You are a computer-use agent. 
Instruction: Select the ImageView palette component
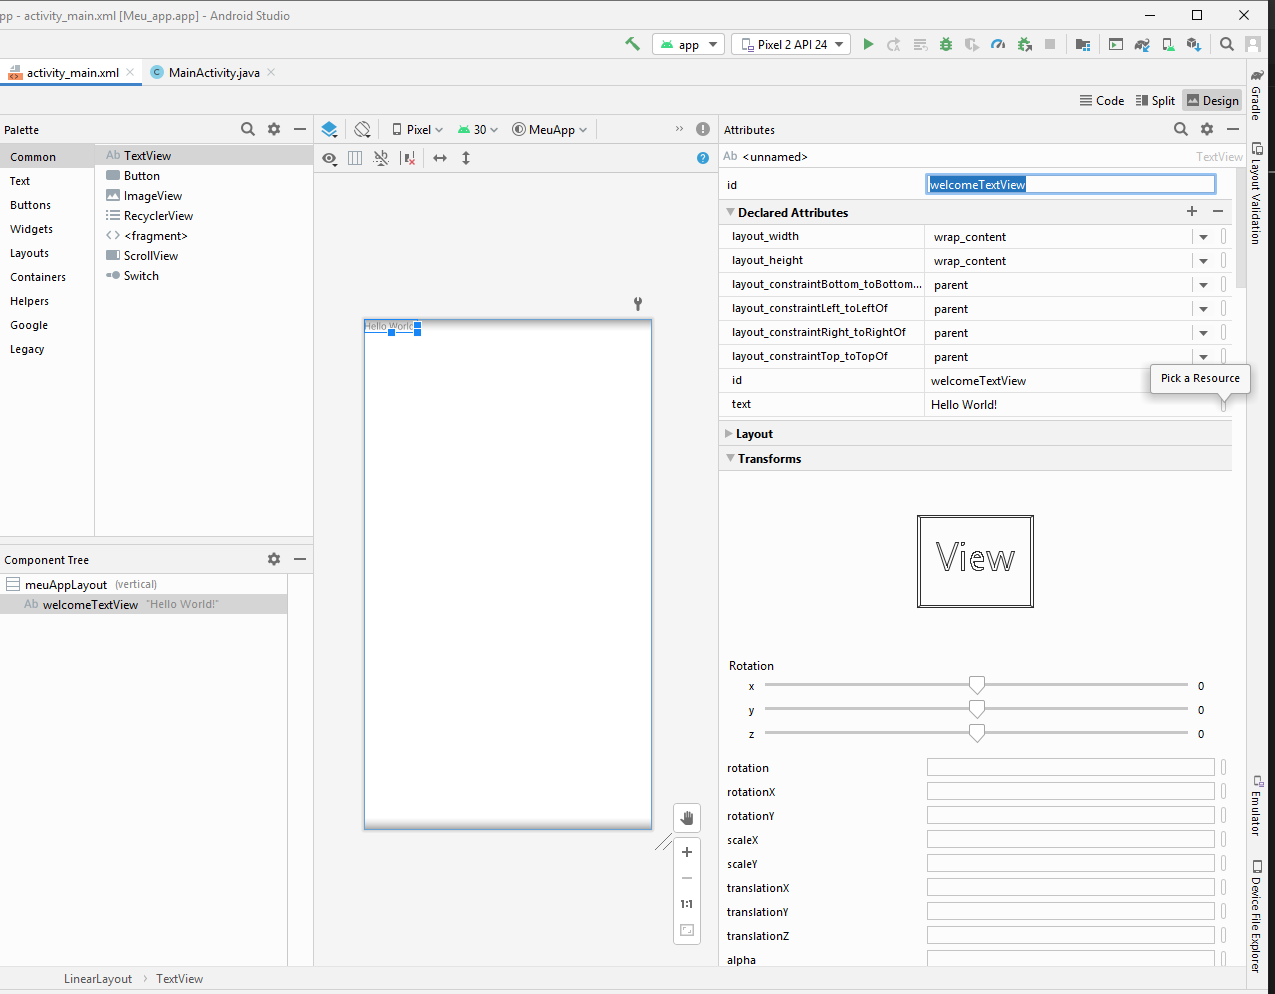[152, 196]
